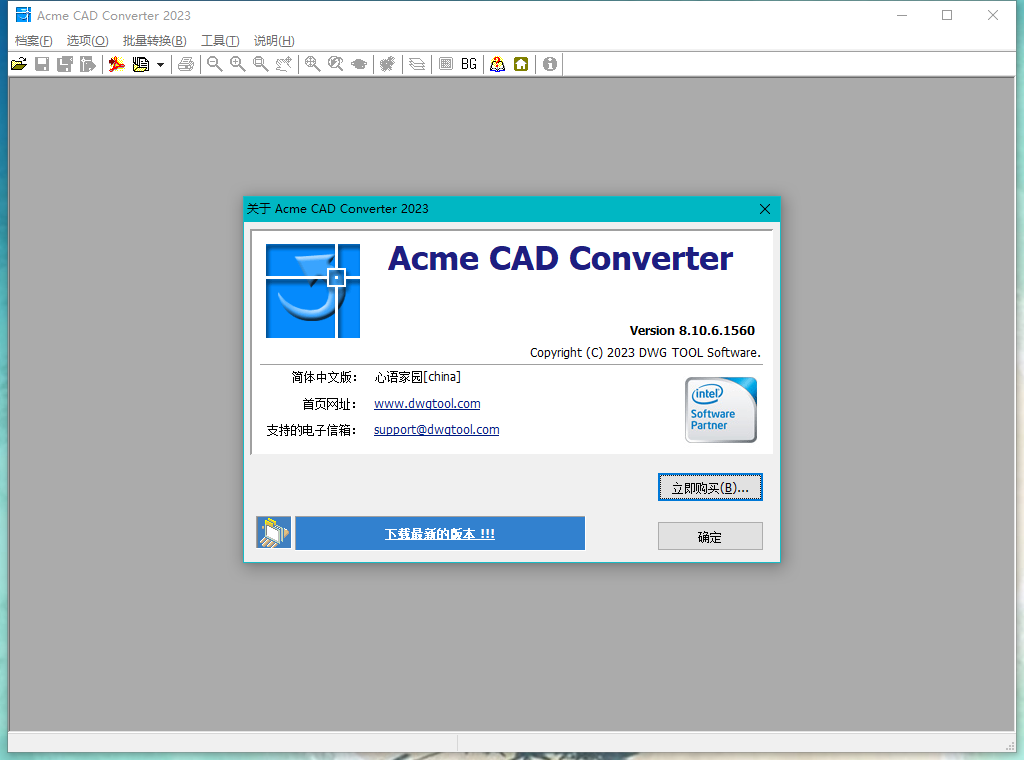
Task: Click the 心语家园[china] translator text
Action: tap(418, 377)
